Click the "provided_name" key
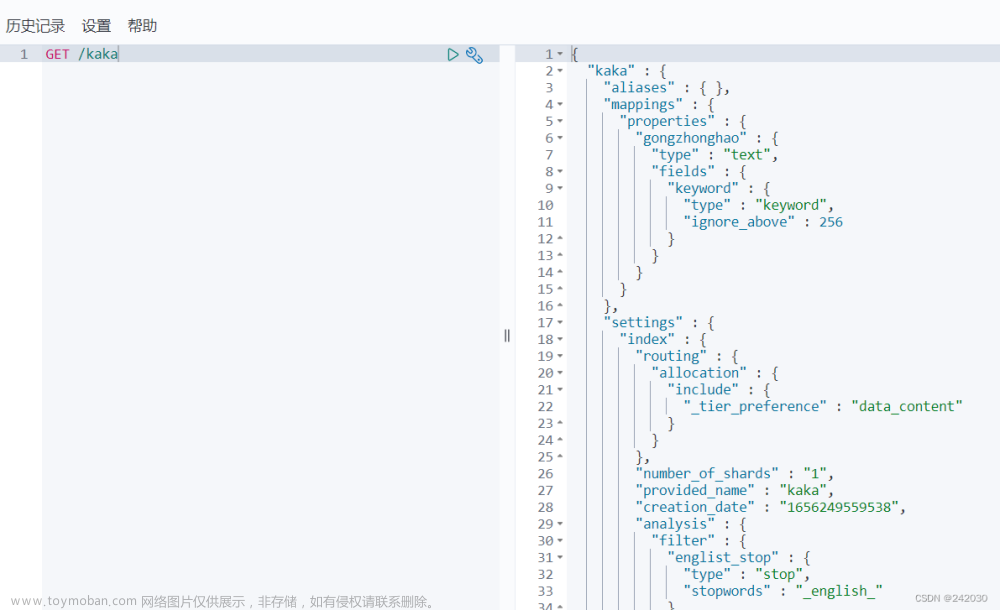The width and height of the screenshot is (1000, 610). pos(695,490)
